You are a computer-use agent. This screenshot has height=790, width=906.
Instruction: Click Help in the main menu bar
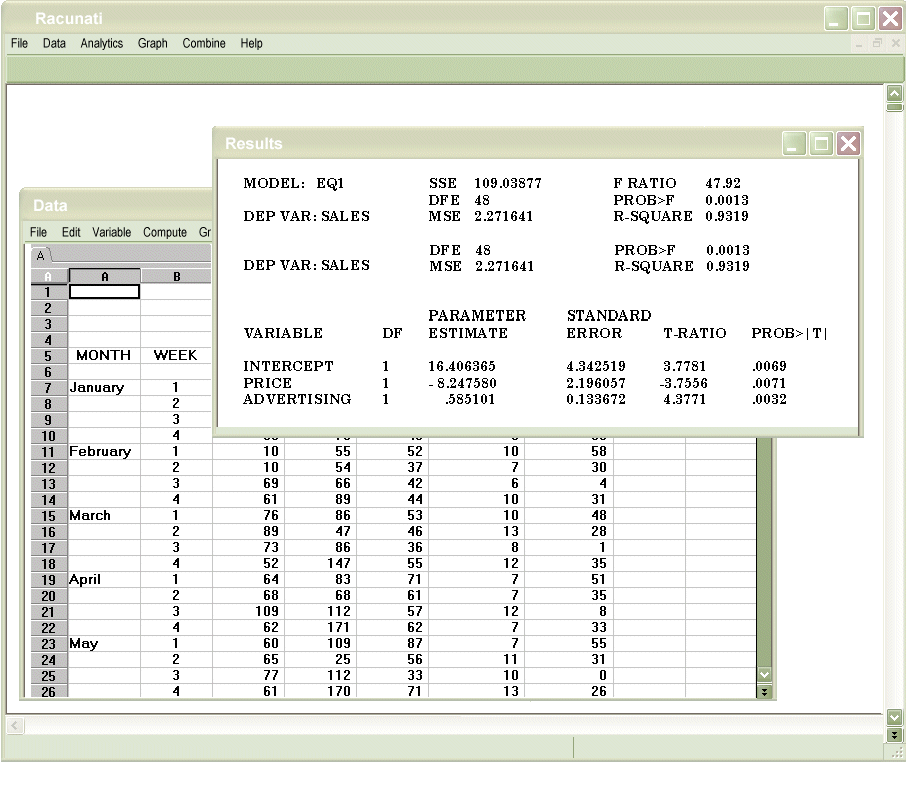coord(251,44)
